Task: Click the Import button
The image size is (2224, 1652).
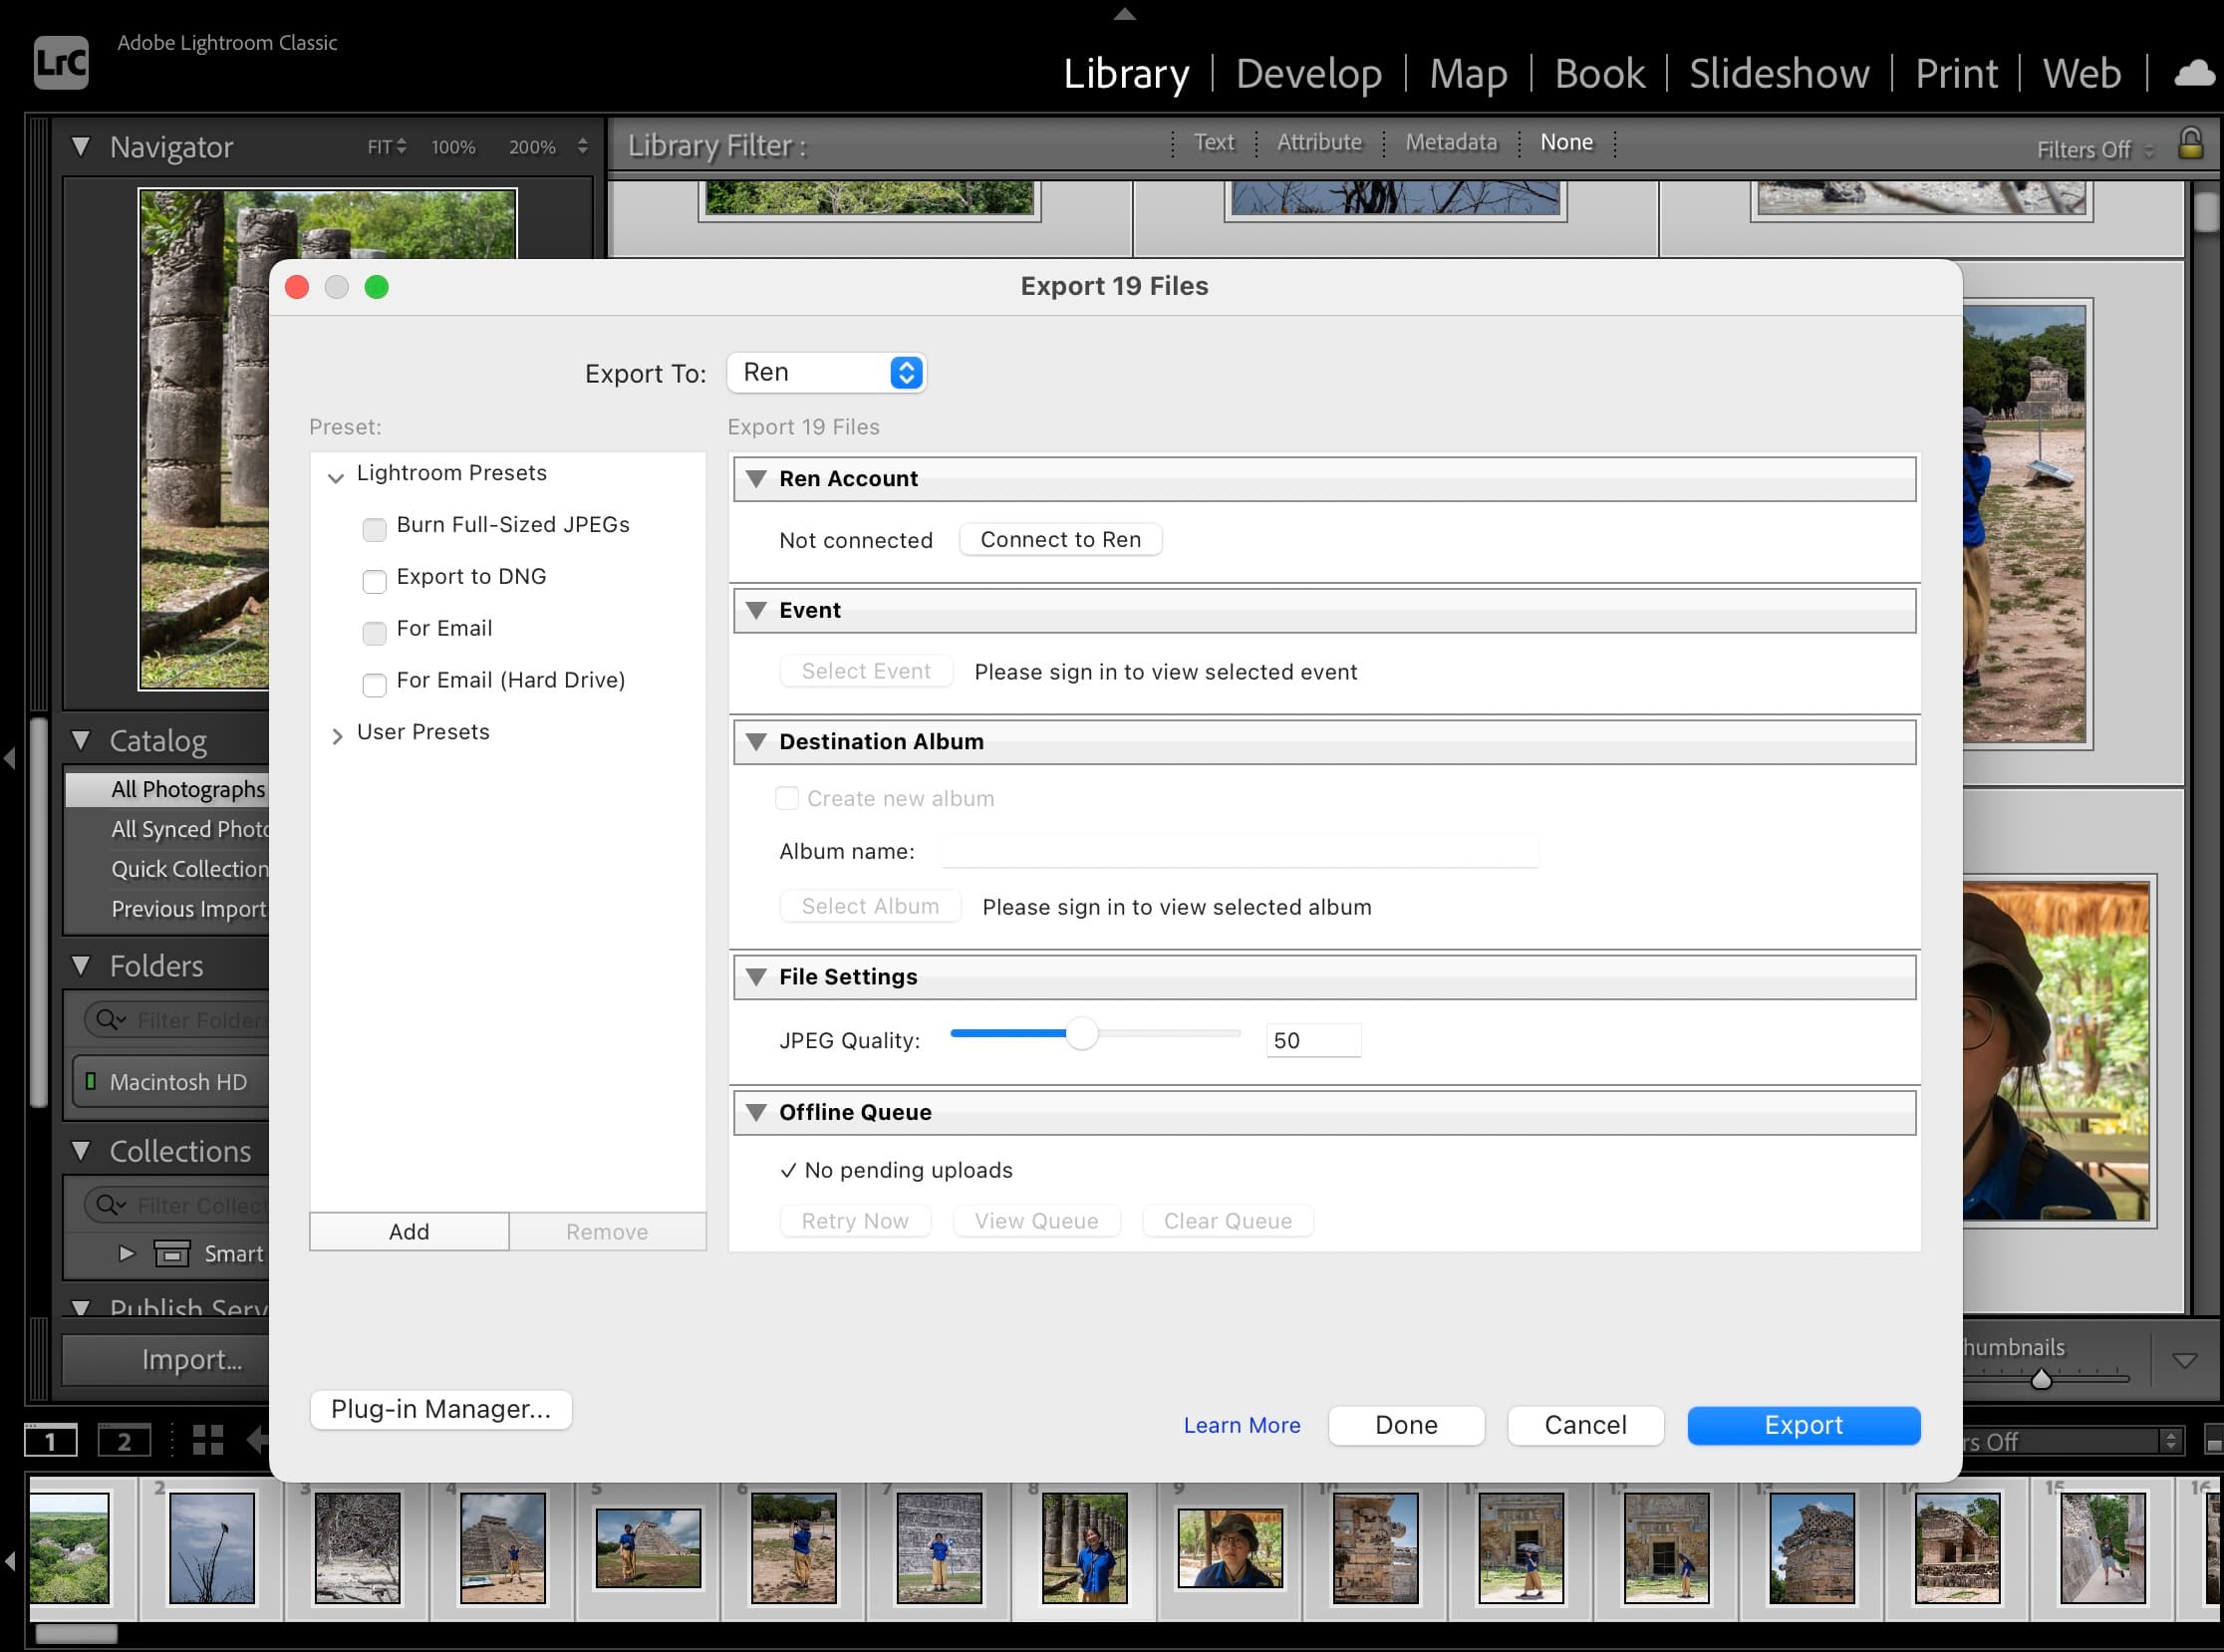Action: [167, 1359]
